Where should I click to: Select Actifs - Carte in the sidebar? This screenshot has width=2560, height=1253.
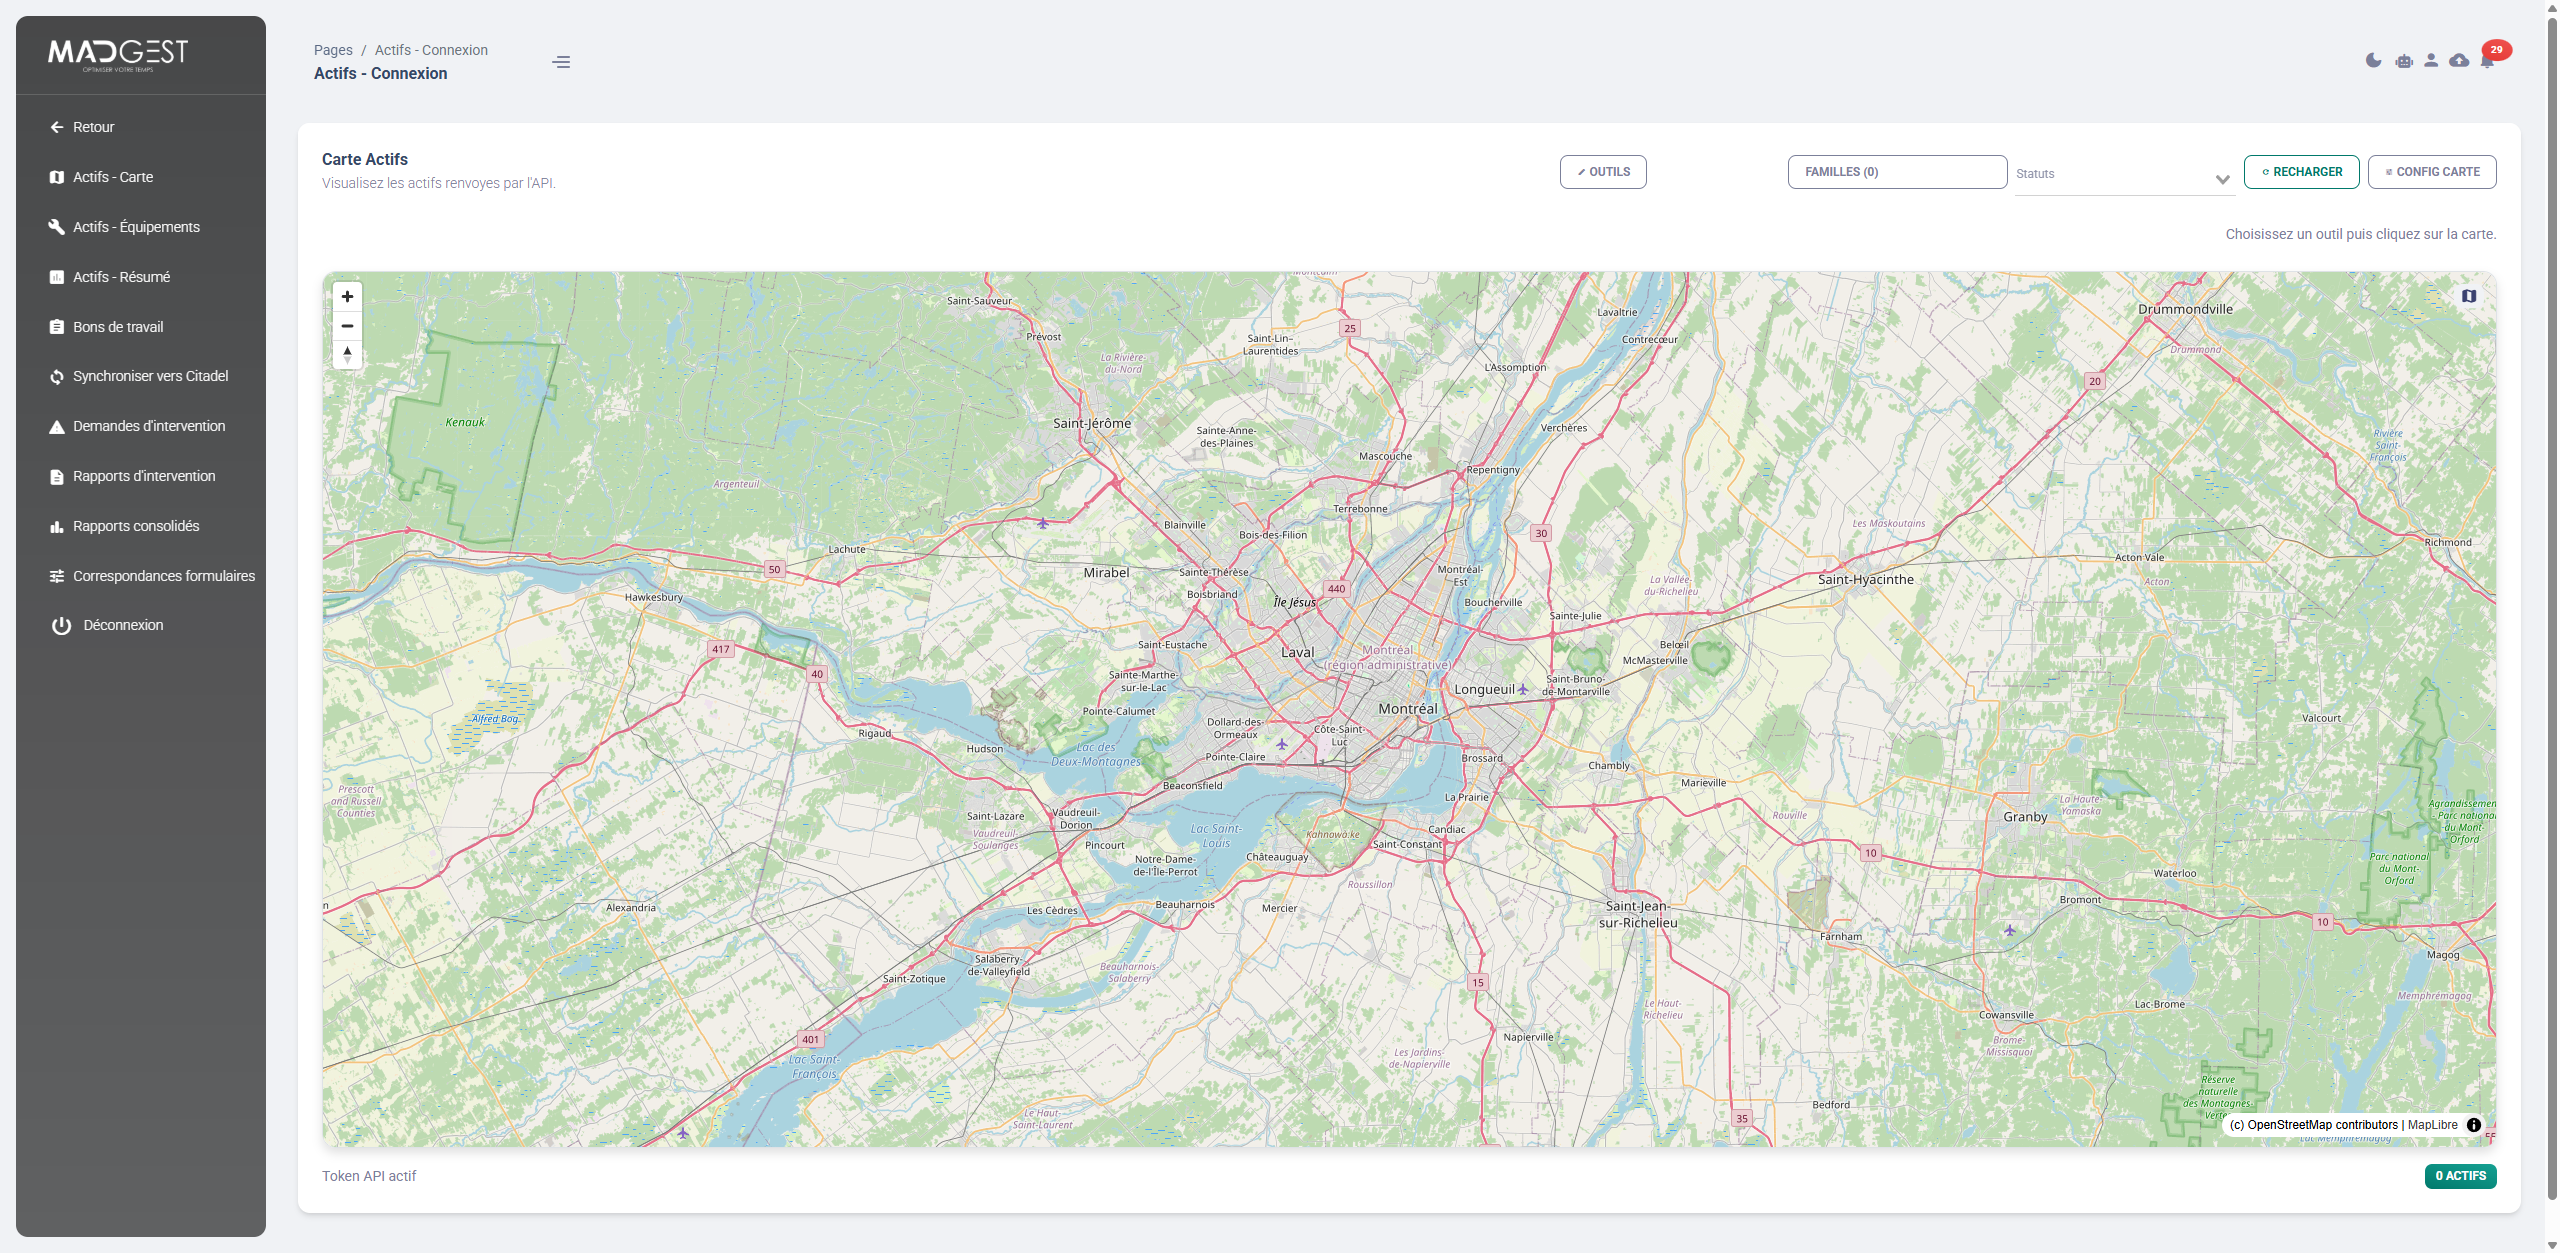click(113, 176)
